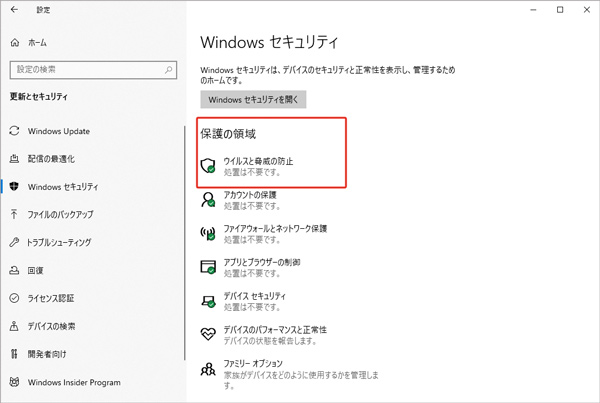Click the ライセンス認証 checkmark circle icon
Viewport: 600px width, 403px height.
[x=14, y=298]
